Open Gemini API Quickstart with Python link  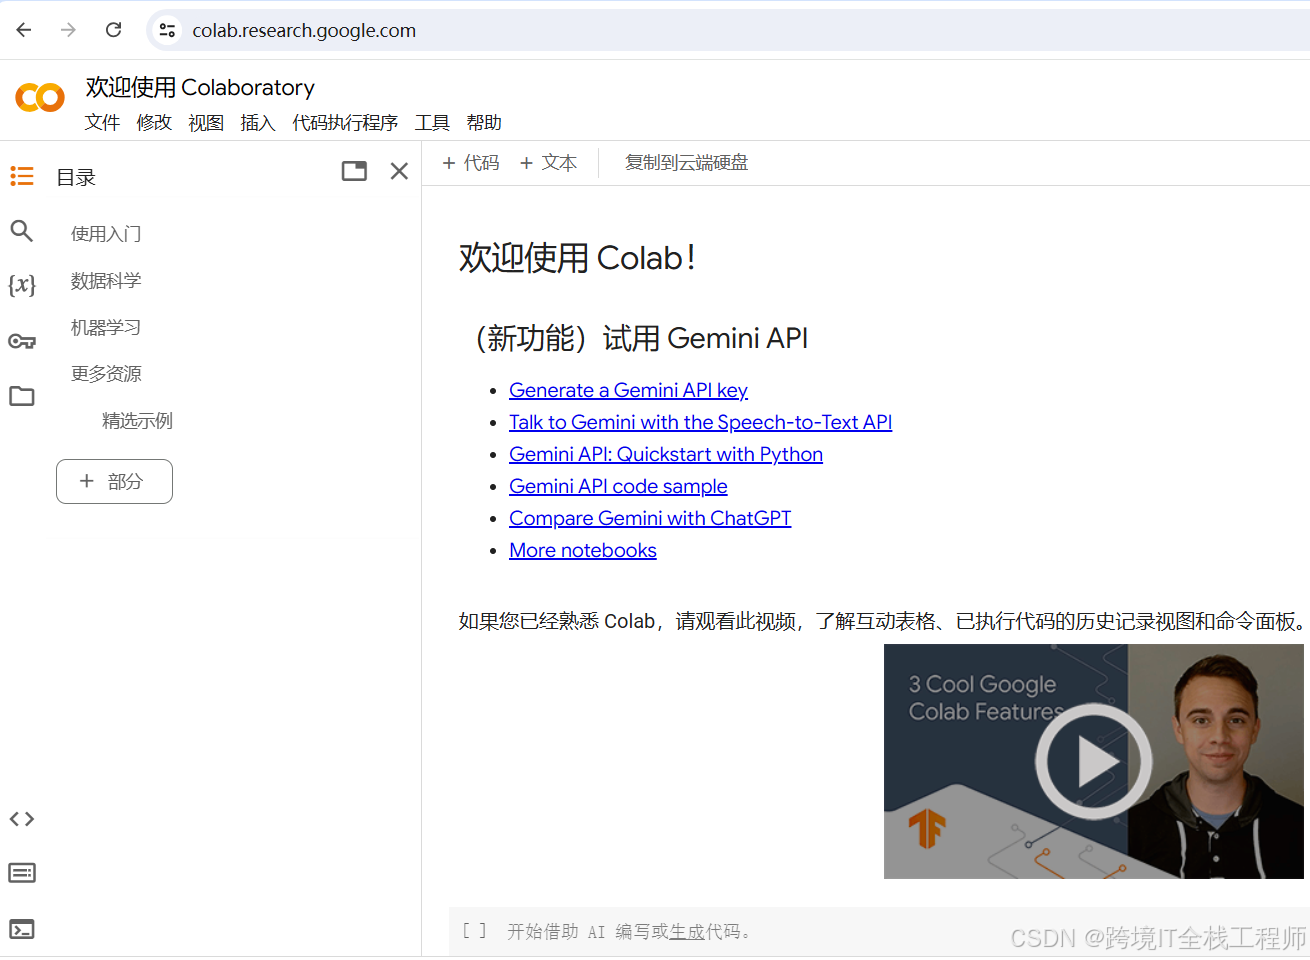tap(666, 454)
